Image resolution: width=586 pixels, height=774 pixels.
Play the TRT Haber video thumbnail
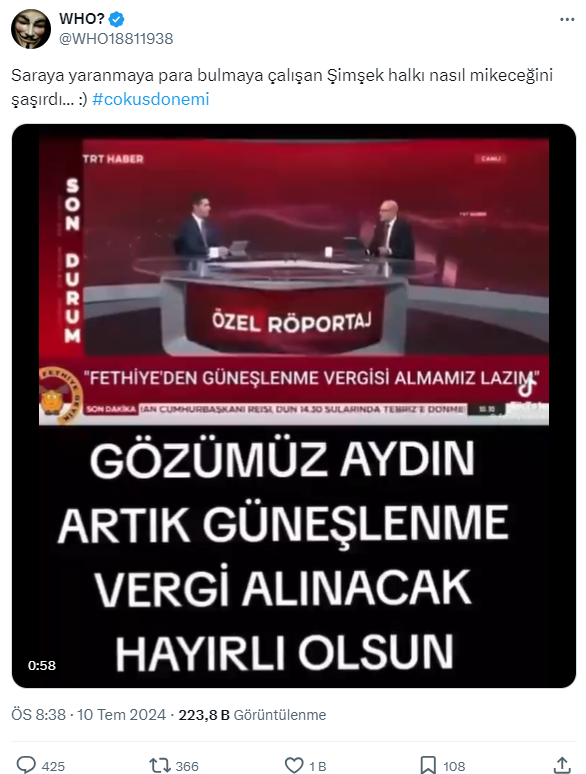(294, 406)
